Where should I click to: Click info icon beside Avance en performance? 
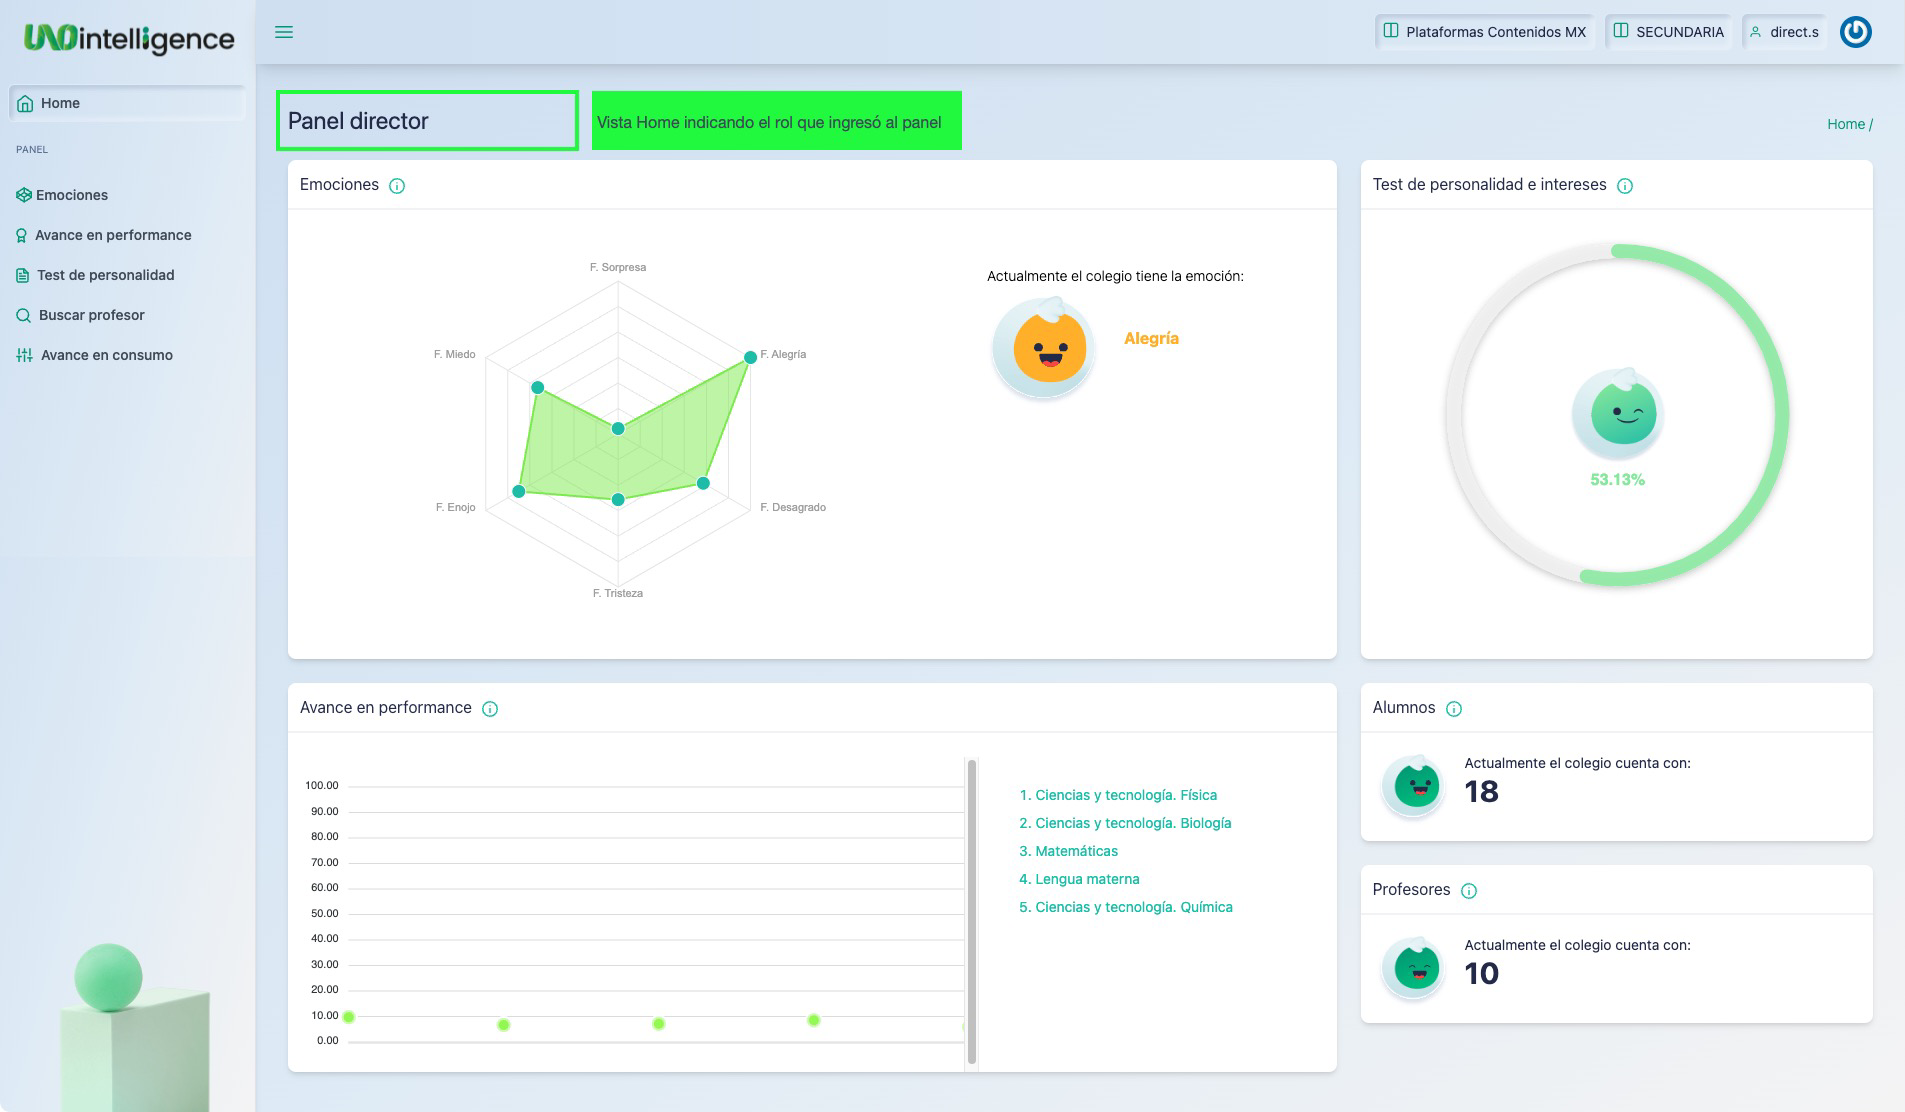[x=490, y=709]
